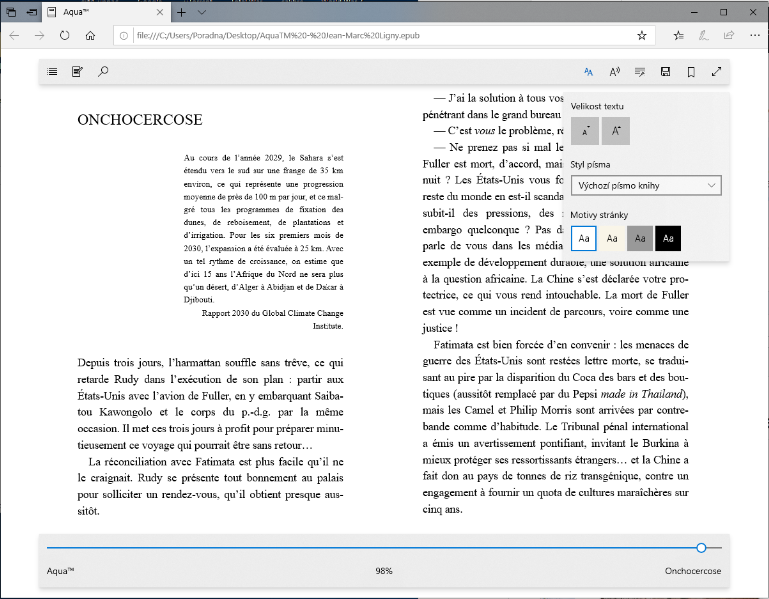
Task: Select the sepia page theme
Action: pos(612,238)
